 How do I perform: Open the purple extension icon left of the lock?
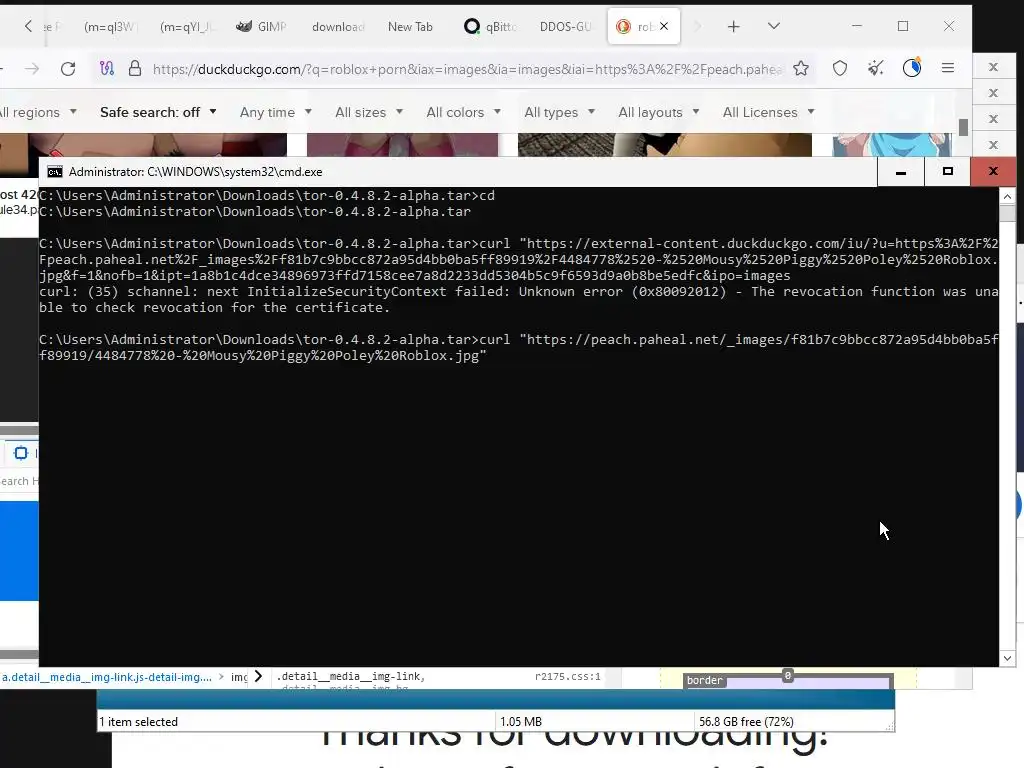[x=106, y=68]
